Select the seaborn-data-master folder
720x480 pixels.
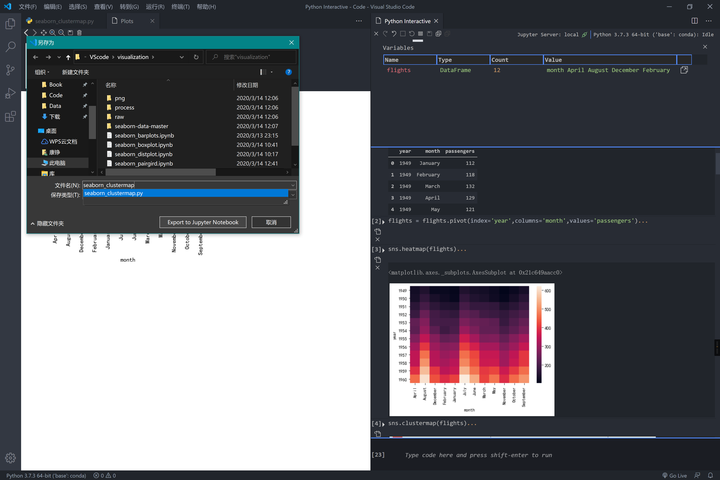click(x=141, y=126)
